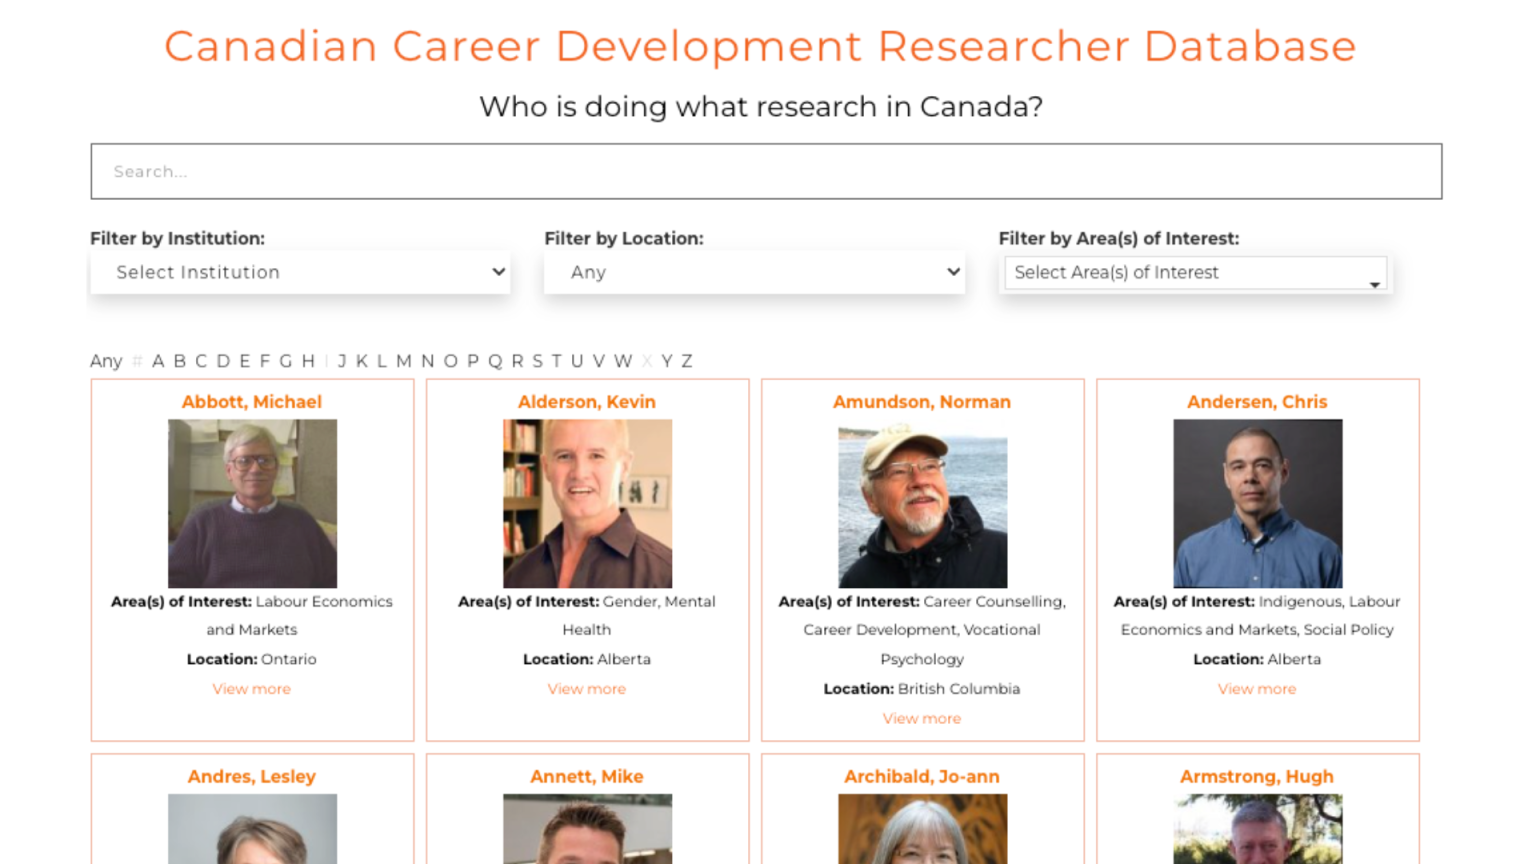Viewport: 1536px width, 864px height.
Task: Open the Select Institution dropdown
Action: pyautogui.click(x=299, y=272)
